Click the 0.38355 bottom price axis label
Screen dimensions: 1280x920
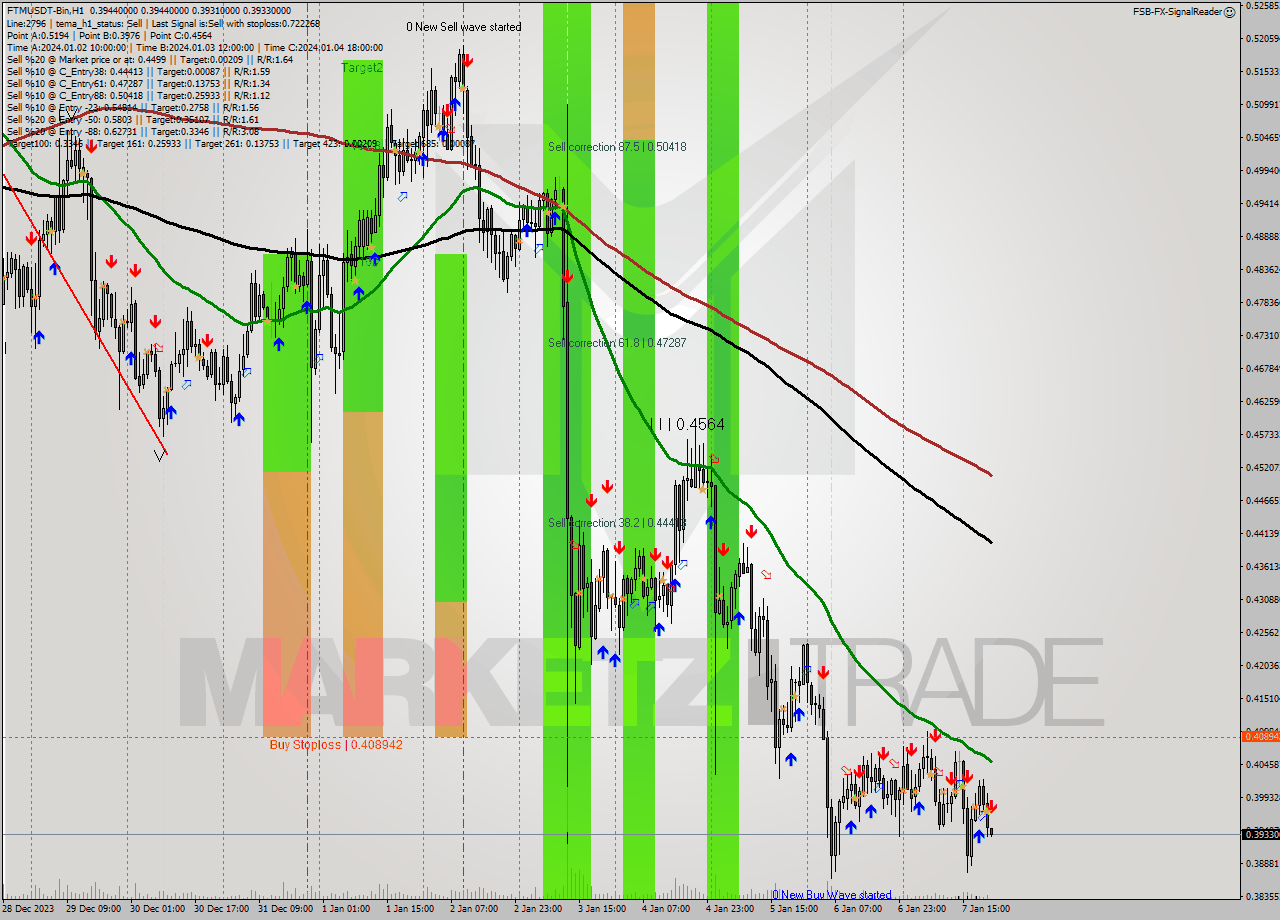point(1262,896)
